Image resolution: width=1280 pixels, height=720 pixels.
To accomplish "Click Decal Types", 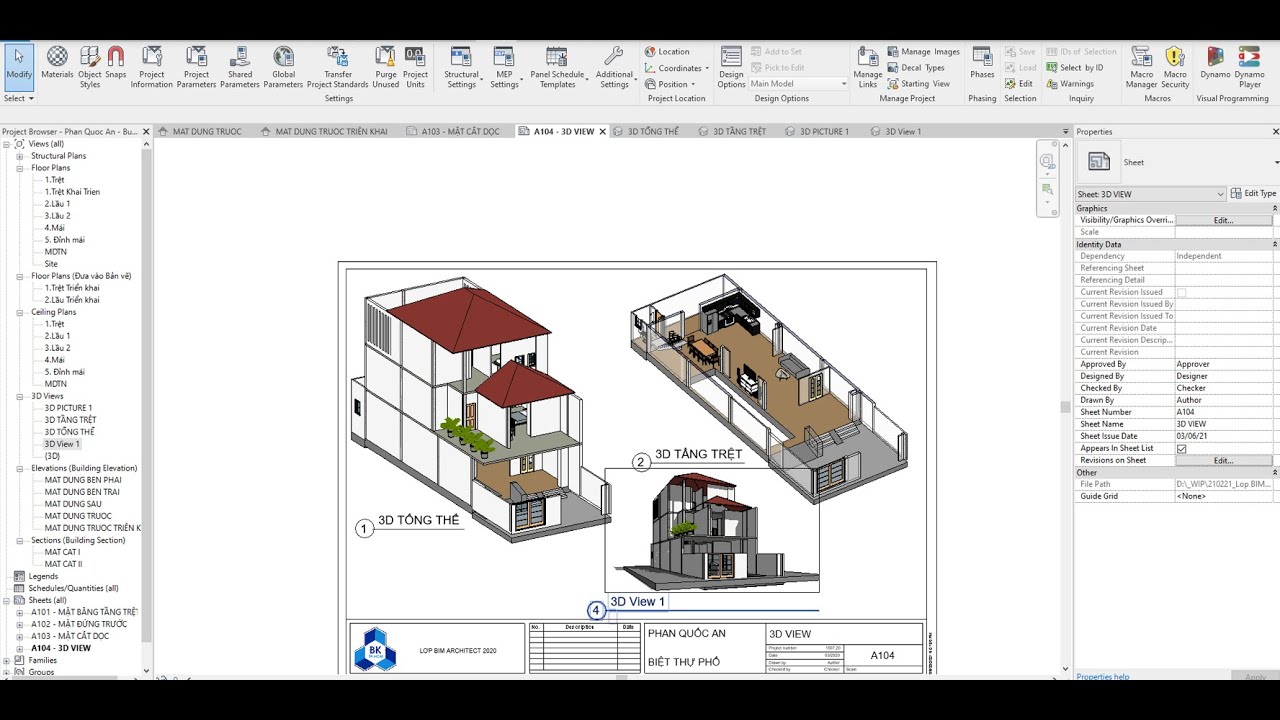I will pyautogui.click(x=916, y=67).
